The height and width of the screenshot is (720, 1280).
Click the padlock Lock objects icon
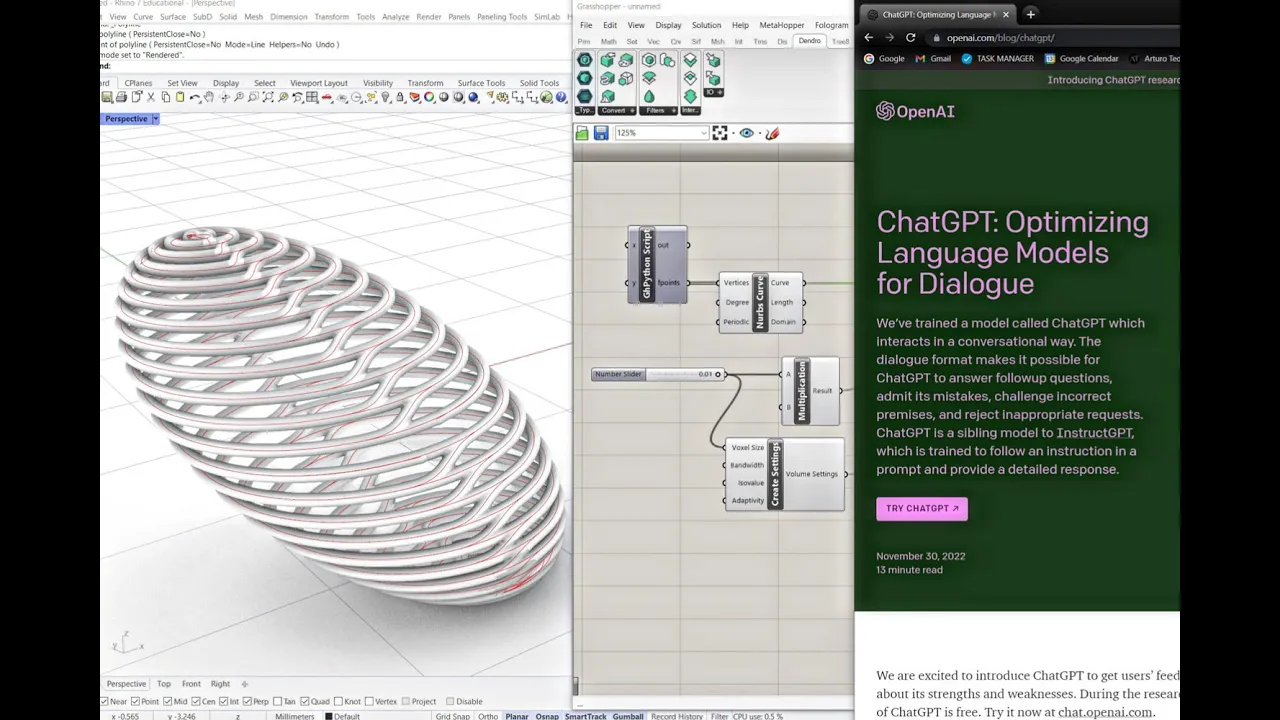pyautogui.click(x=400, y=97)
